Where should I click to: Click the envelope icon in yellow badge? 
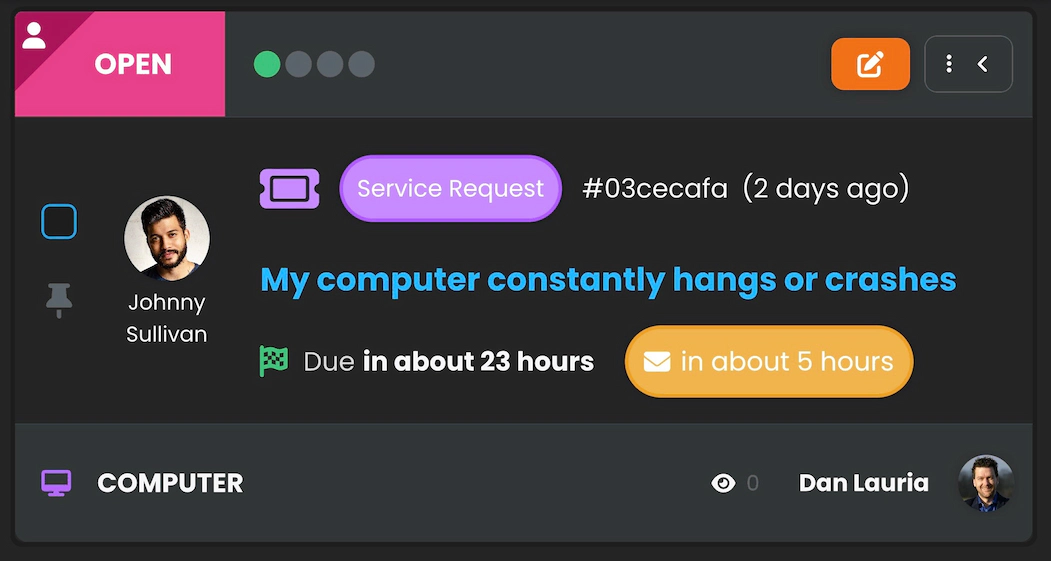click(657, 361)
